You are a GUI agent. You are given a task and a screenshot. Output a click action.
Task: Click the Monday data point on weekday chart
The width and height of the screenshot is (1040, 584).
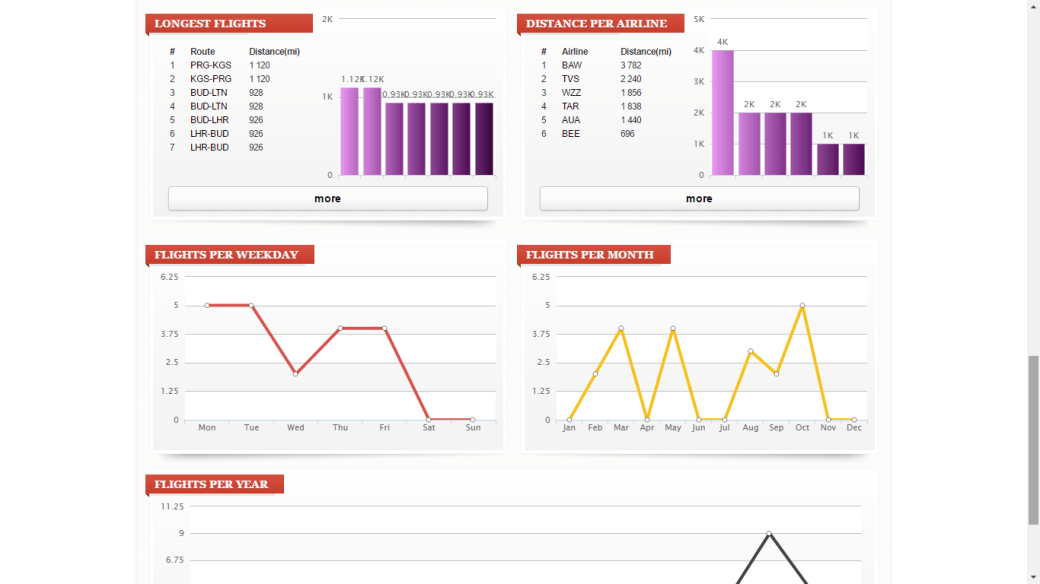point(207,305)
